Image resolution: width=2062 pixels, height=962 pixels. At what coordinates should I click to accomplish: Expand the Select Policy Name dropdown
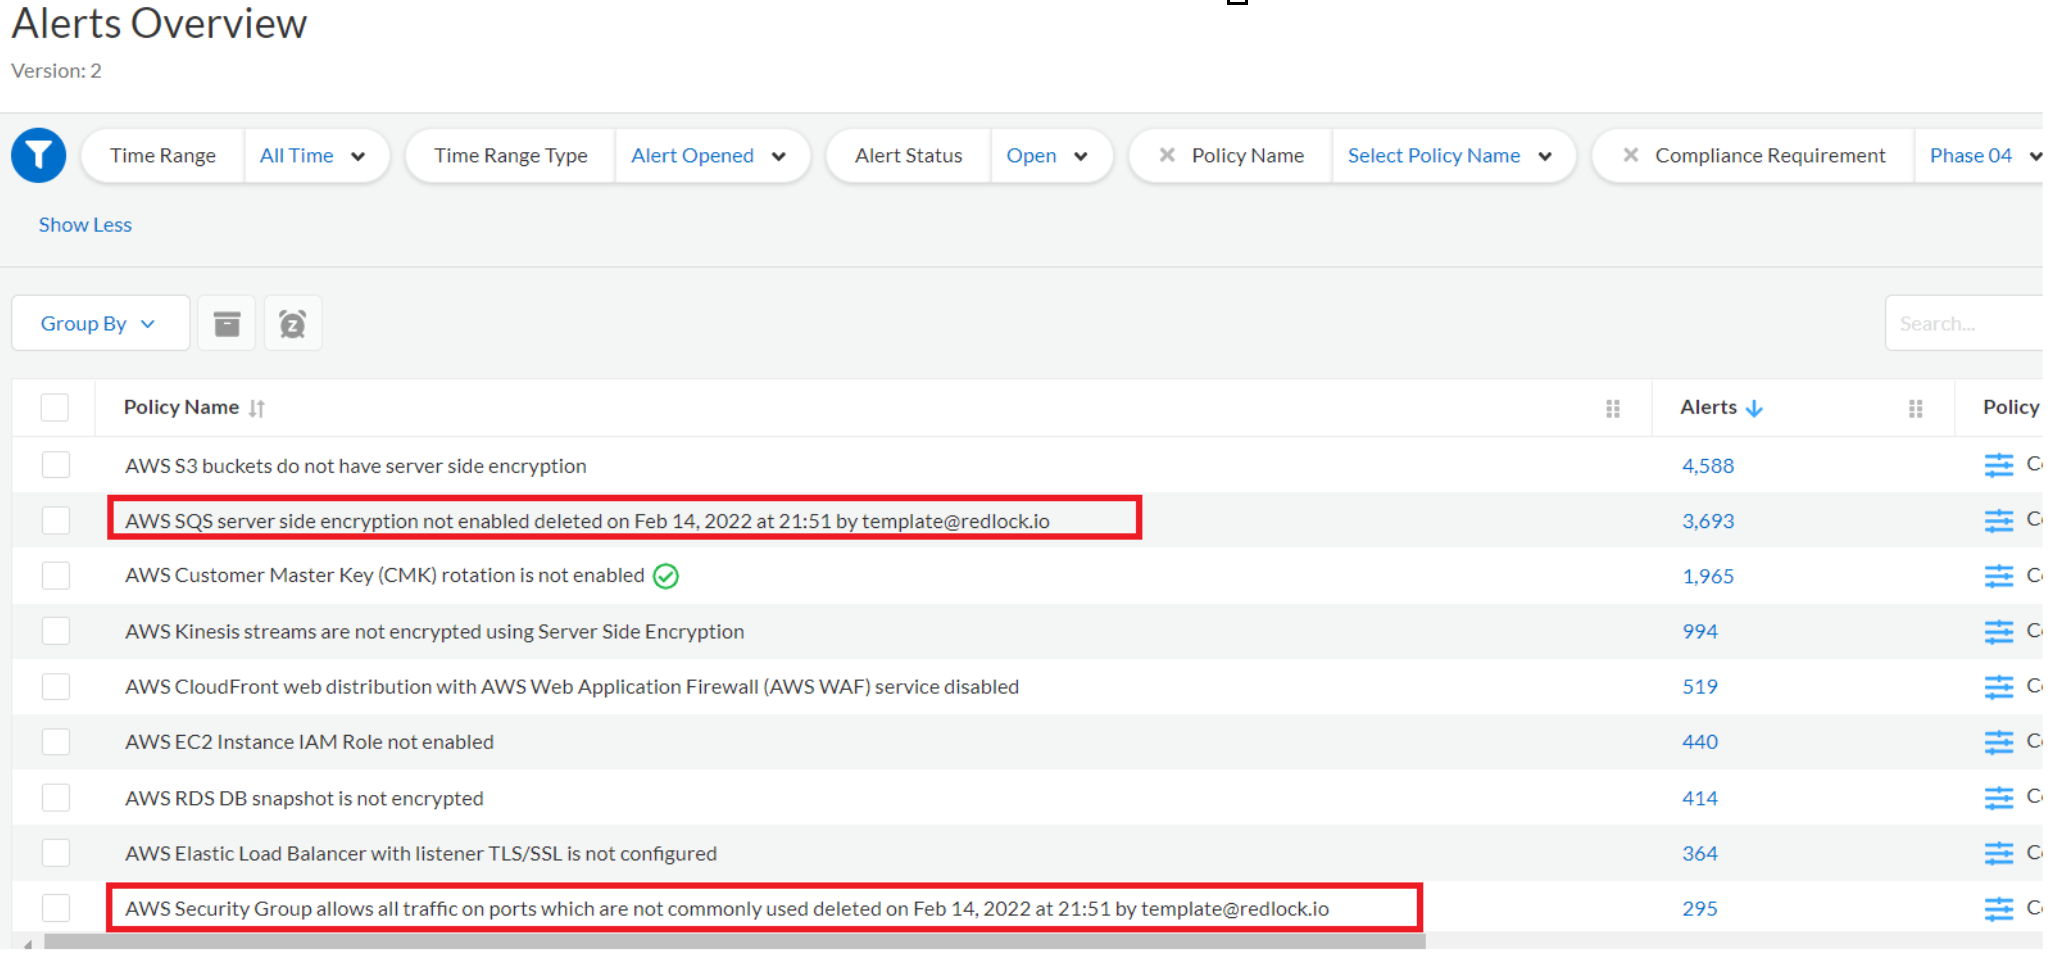click(x=1452, y=155)
